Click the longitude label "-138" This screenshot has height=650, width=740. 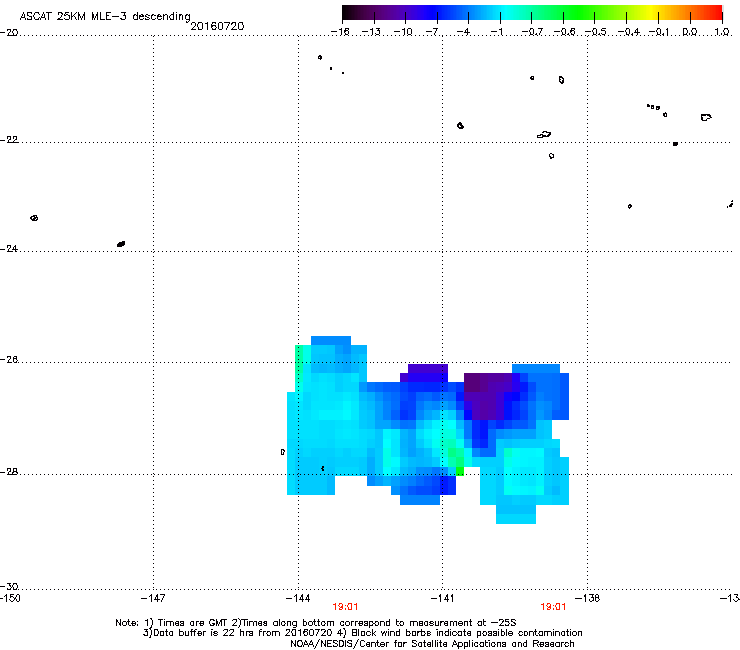tap(588, 598)
